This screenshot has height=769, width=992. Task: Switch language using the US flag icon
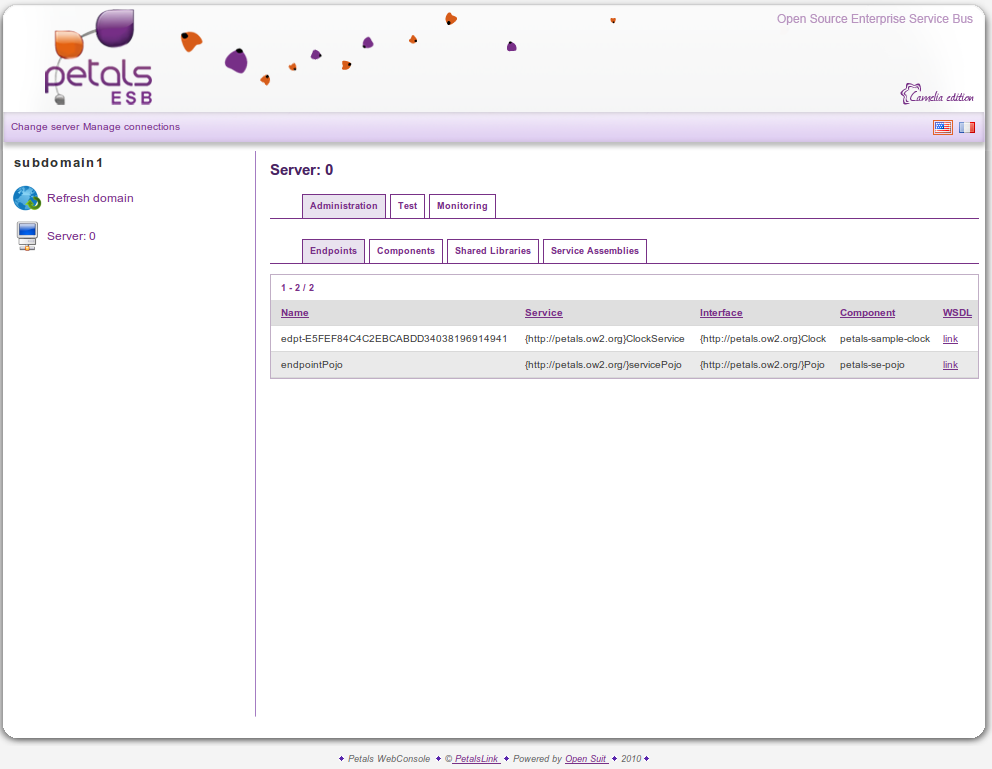(942, 127)
